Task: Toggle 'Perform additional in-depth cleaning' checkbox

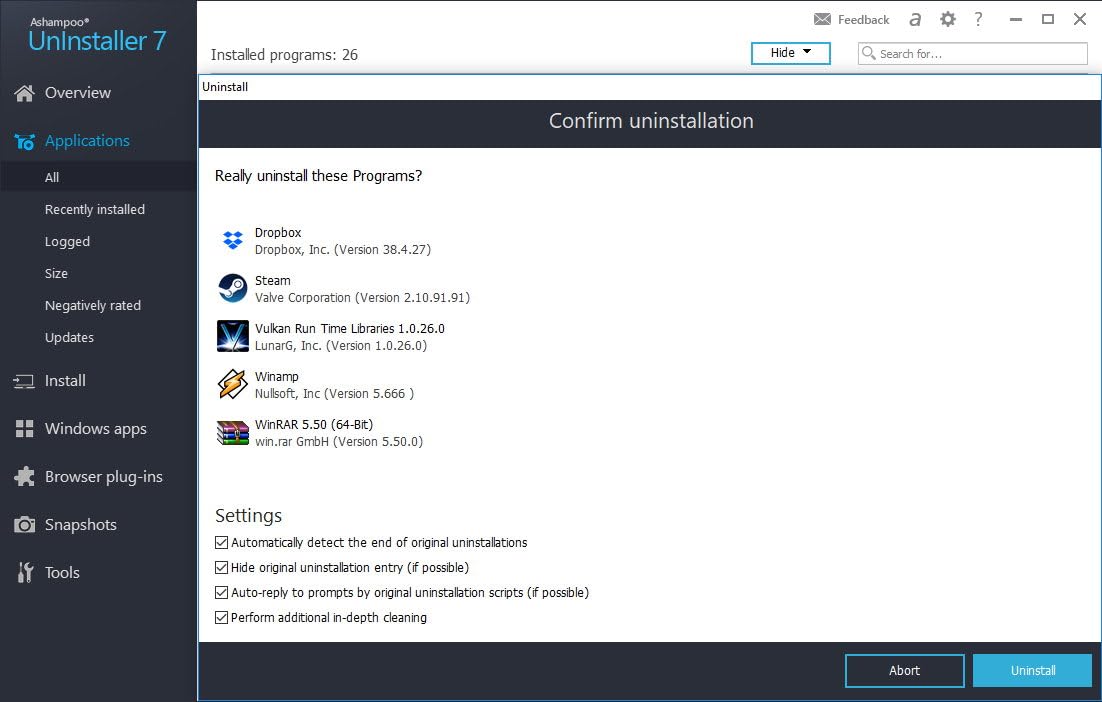Action: pyautogui.click(x=221, y=618)
